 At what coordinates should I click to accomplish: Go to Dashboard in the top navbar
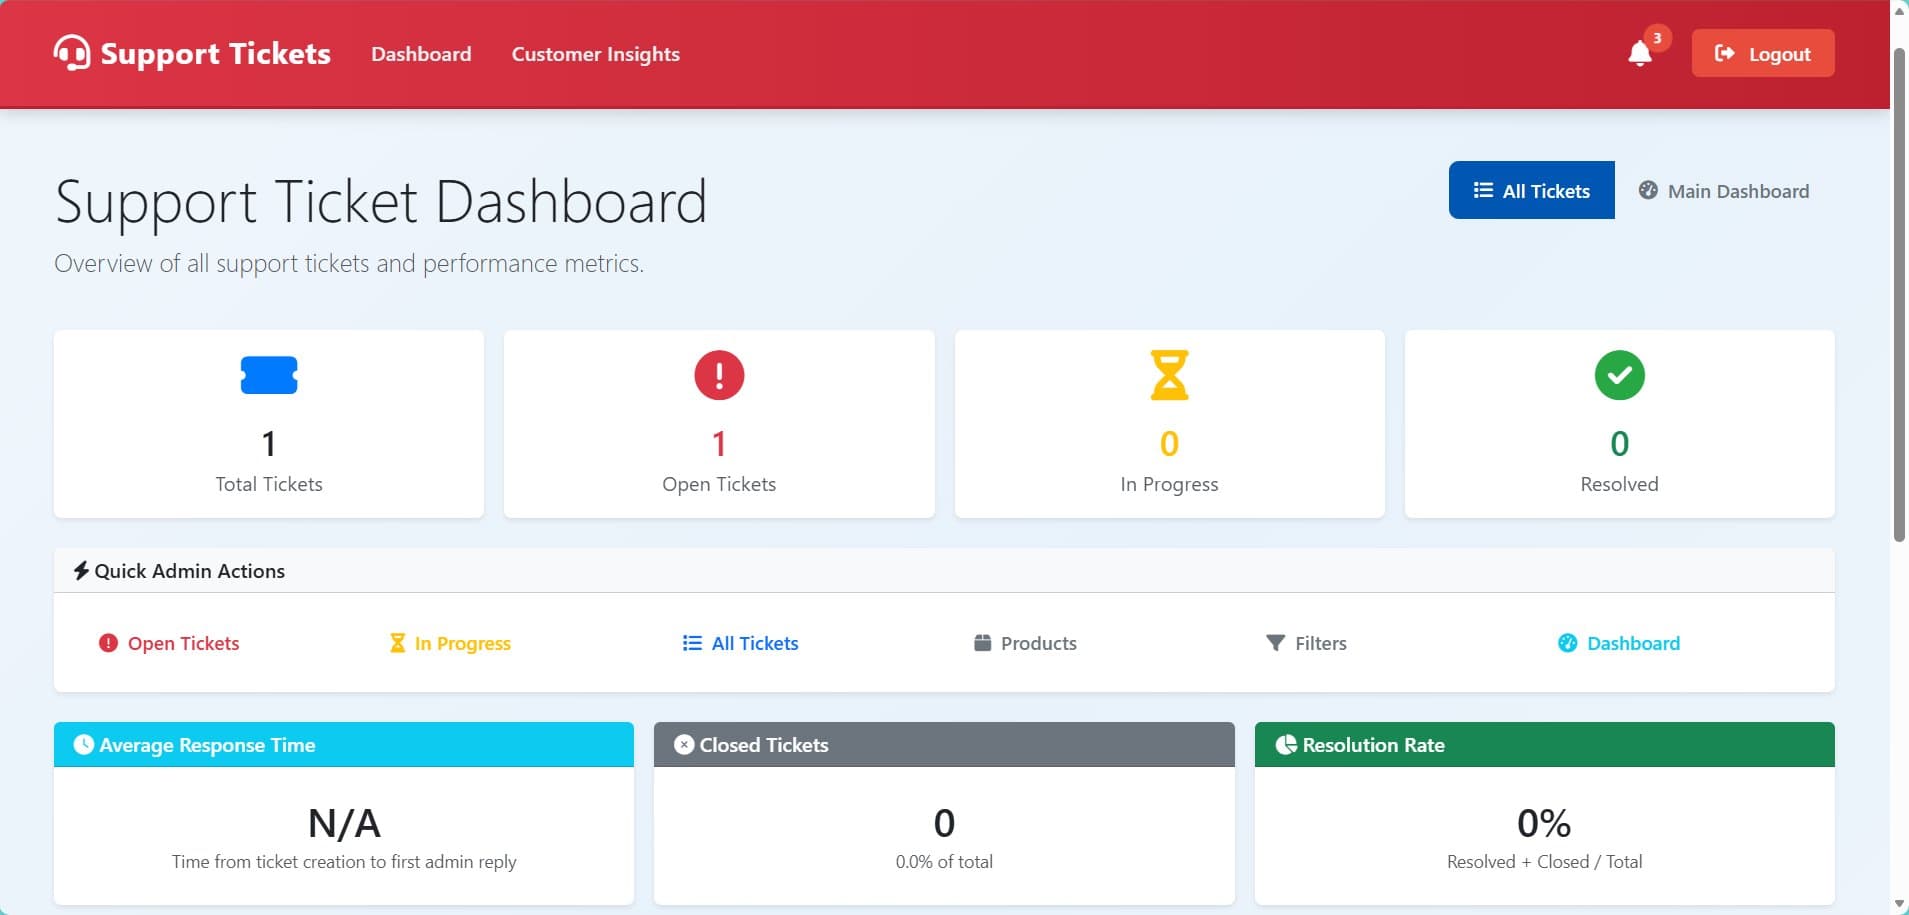pos(421,54)
